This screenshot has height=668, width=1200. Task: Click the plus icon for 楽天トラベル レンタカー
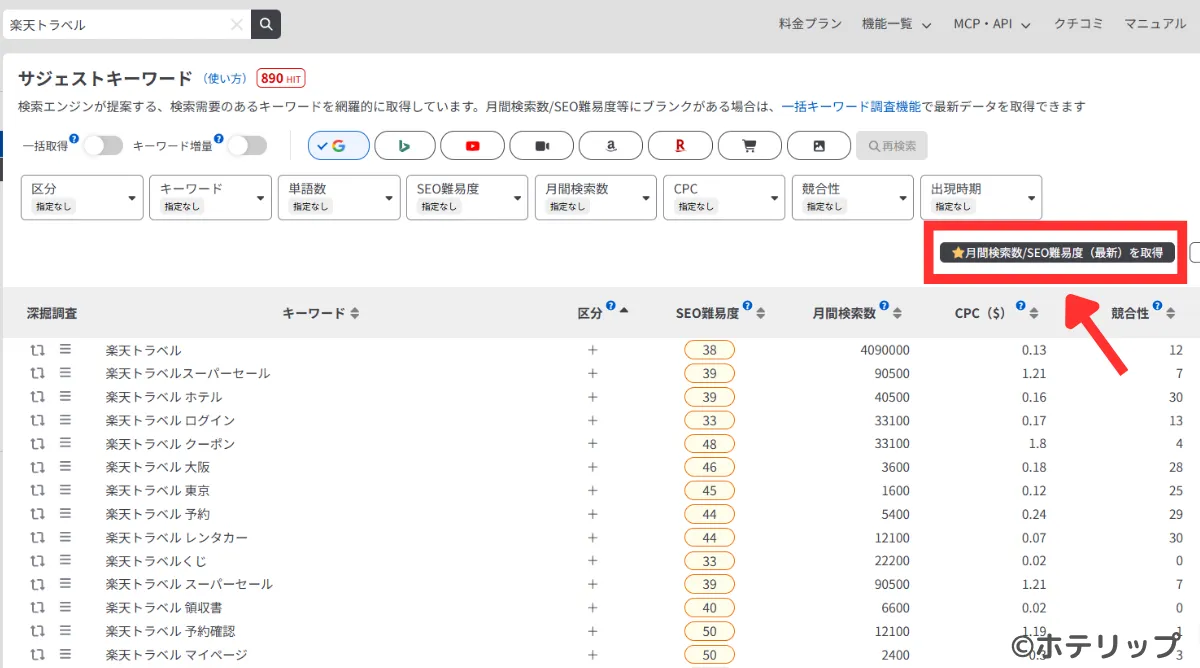[592, 537]
